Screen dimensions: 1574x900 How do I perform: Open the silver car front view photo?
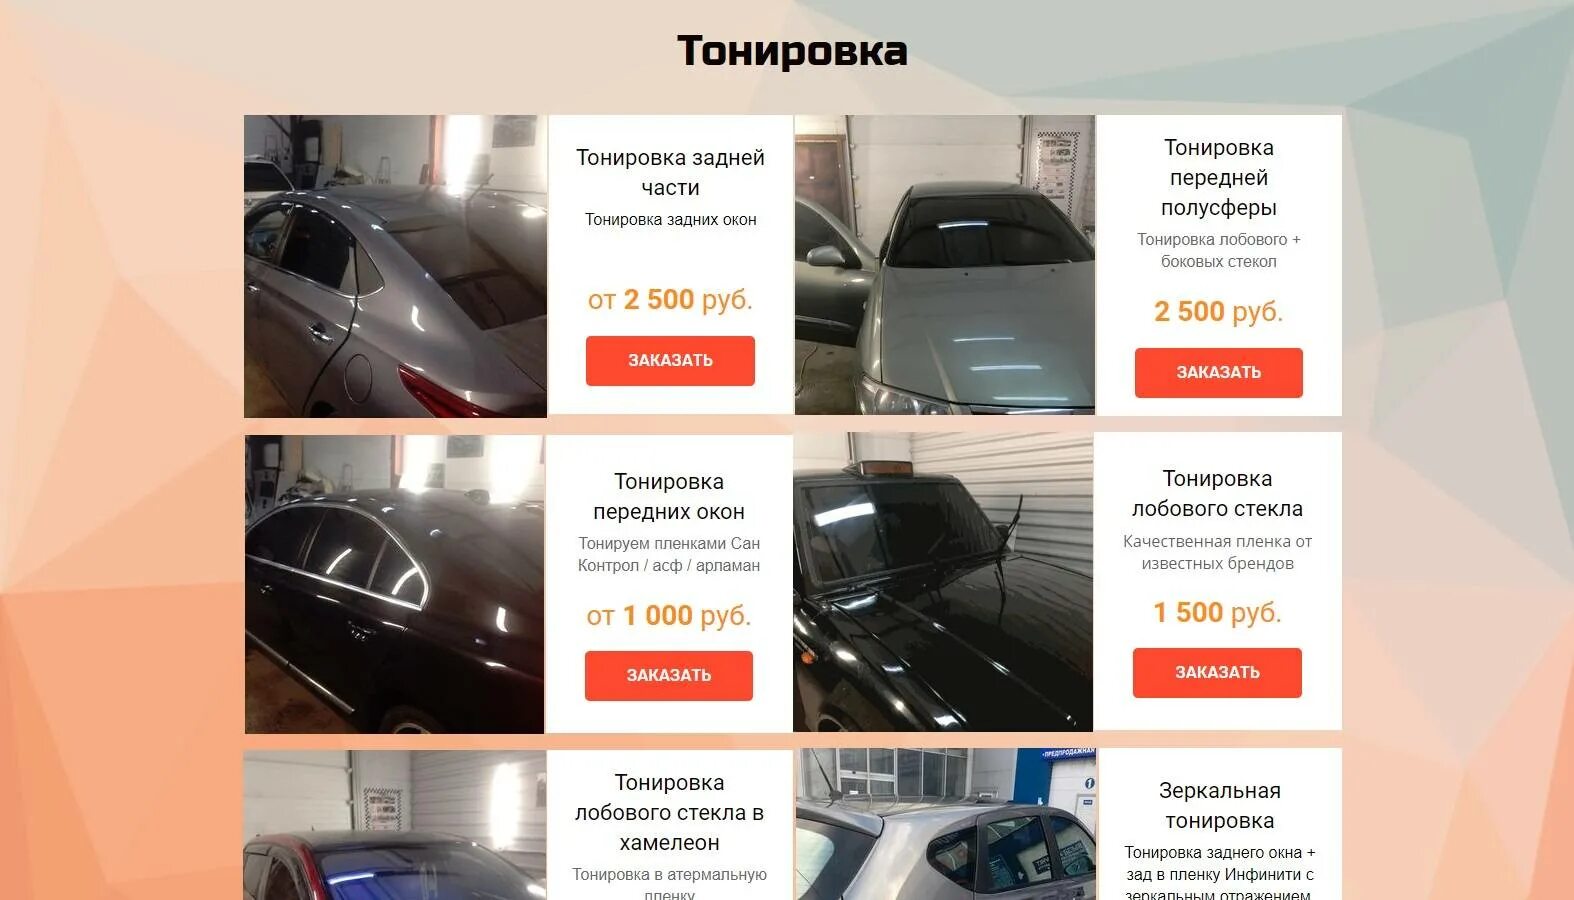pyautogui.click(x=945, y=265)
